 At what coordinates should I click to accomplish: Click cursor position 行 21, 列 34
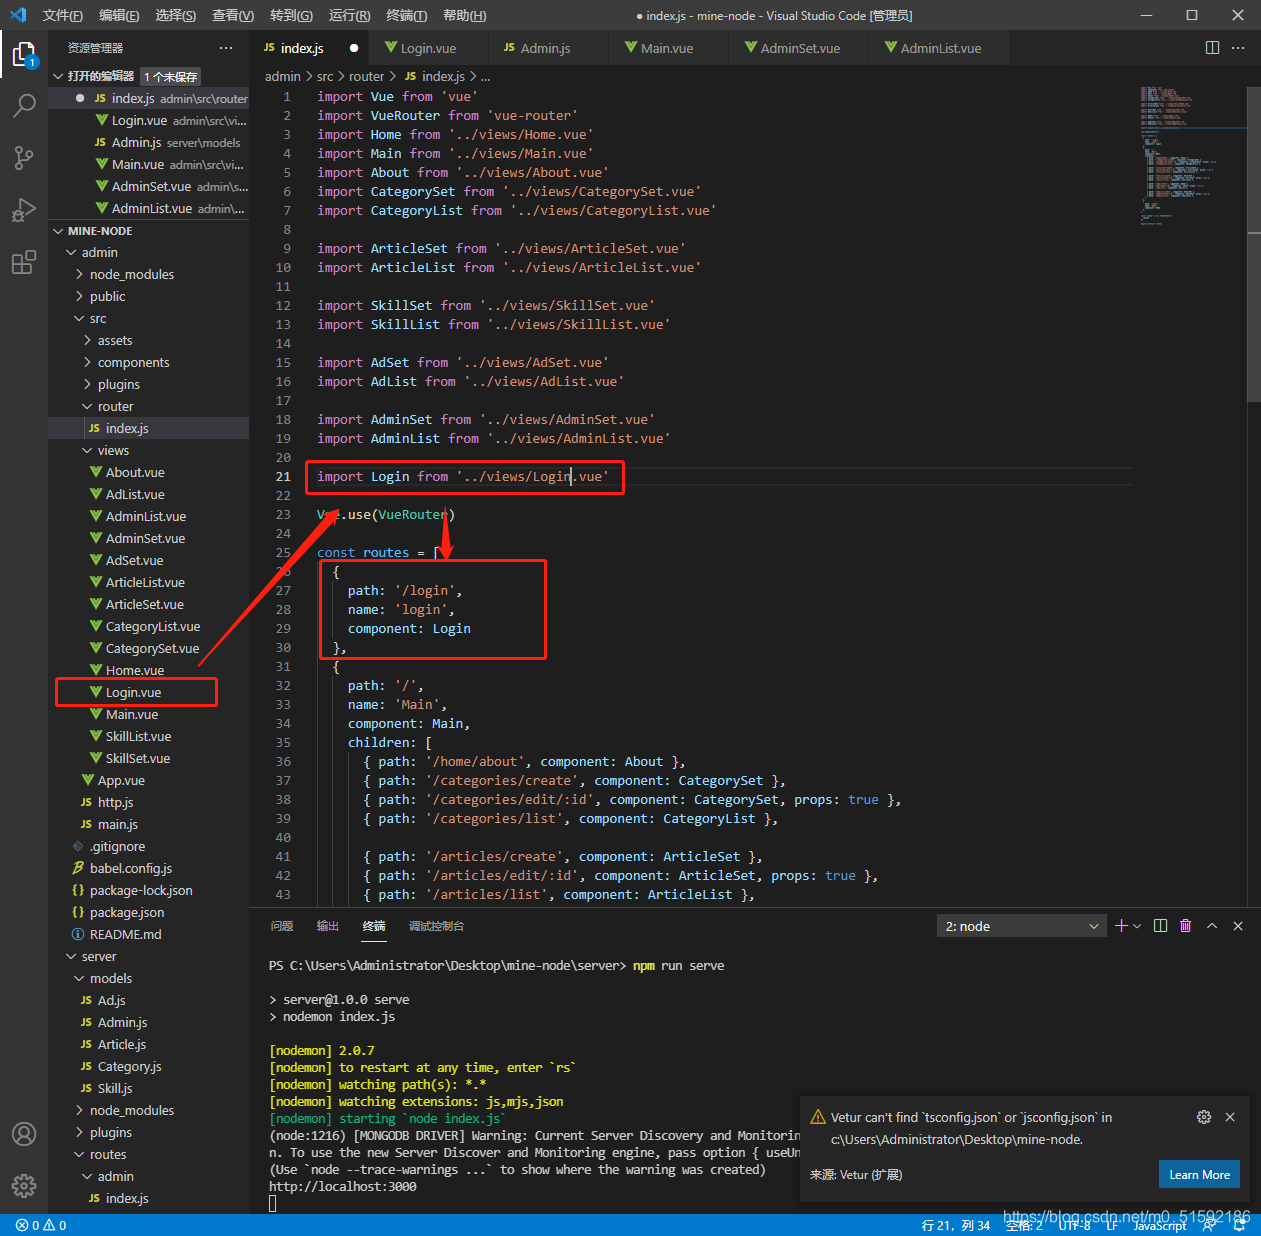point(956,1225)
